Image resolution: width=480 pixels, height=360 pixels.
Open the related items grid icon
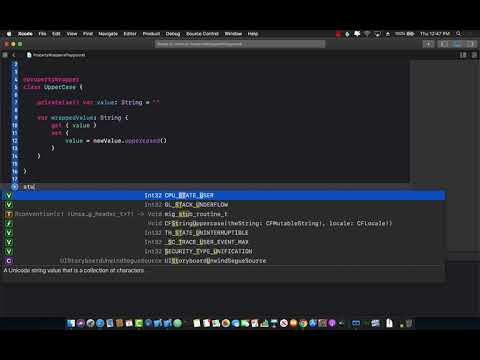5,55
